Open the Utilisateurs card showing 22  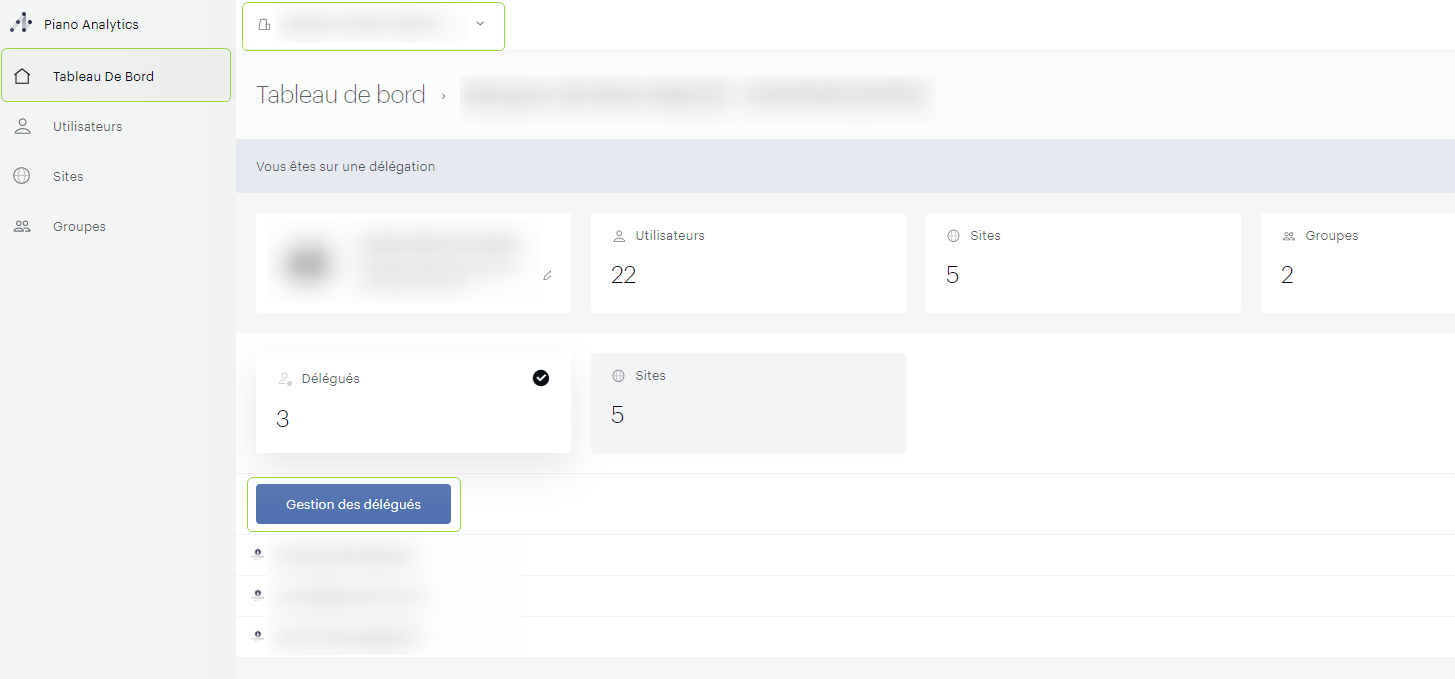(x=747, y=262)
